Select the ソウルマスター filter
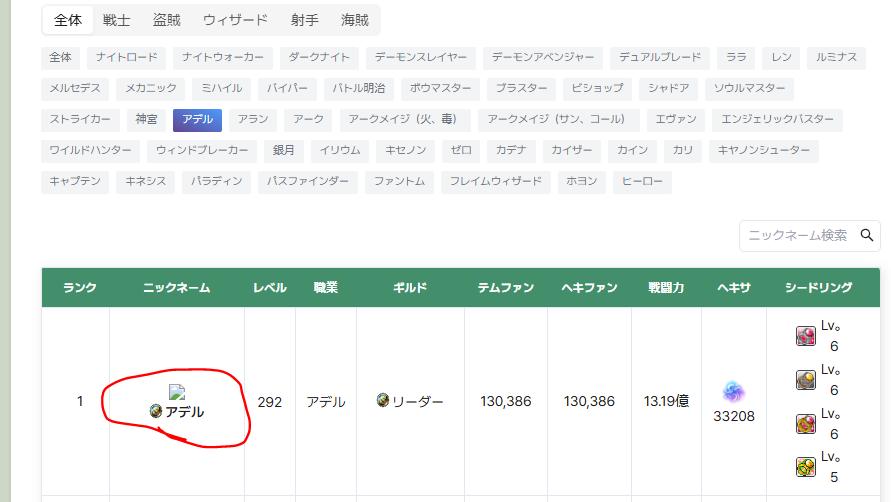The height and width of the screenshot is (502, 891). (x=749, y=89)
